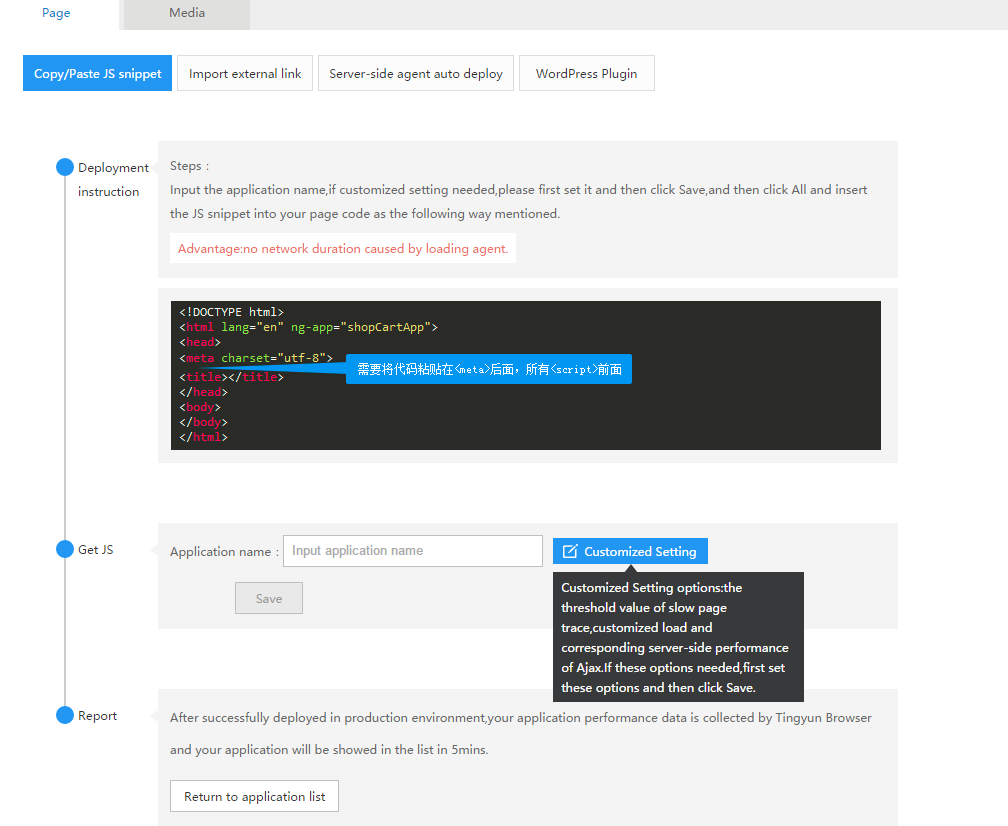Click the red Advantage note text
Image resolution: width=1008 pixels, height=826 pixels.
(343, 249)
